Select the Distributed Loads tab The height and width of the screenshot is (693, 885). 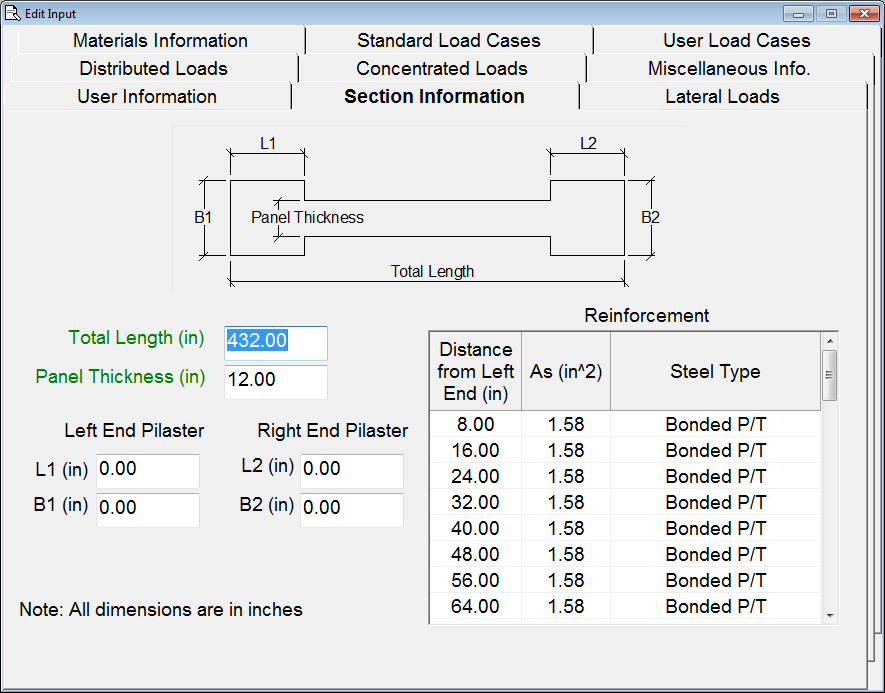(153, 69)
